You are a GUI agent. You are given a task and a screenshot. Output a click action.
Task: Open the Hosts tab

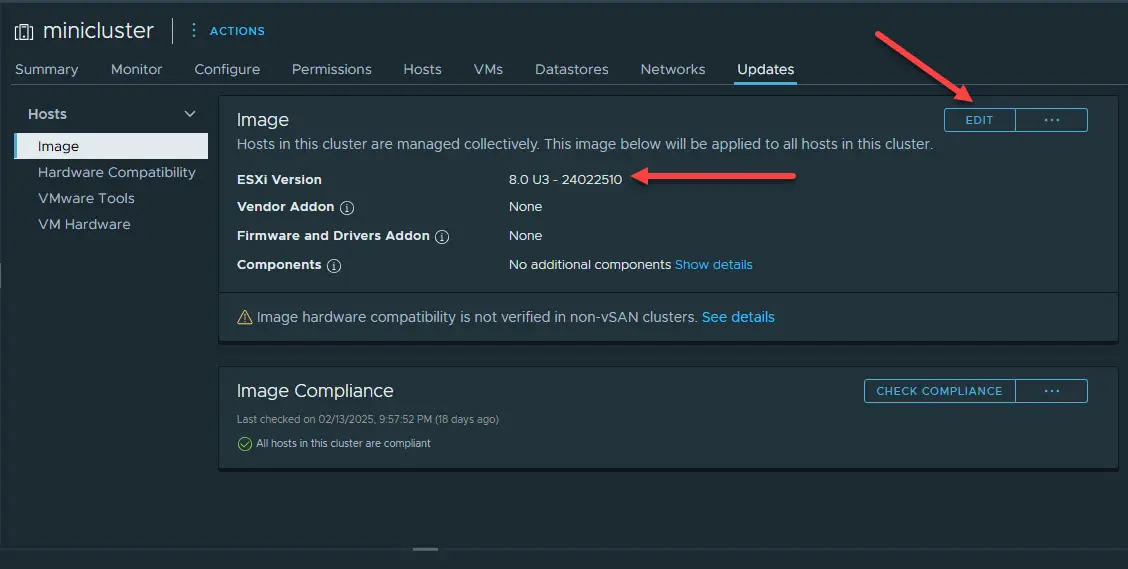click(422, 70)
